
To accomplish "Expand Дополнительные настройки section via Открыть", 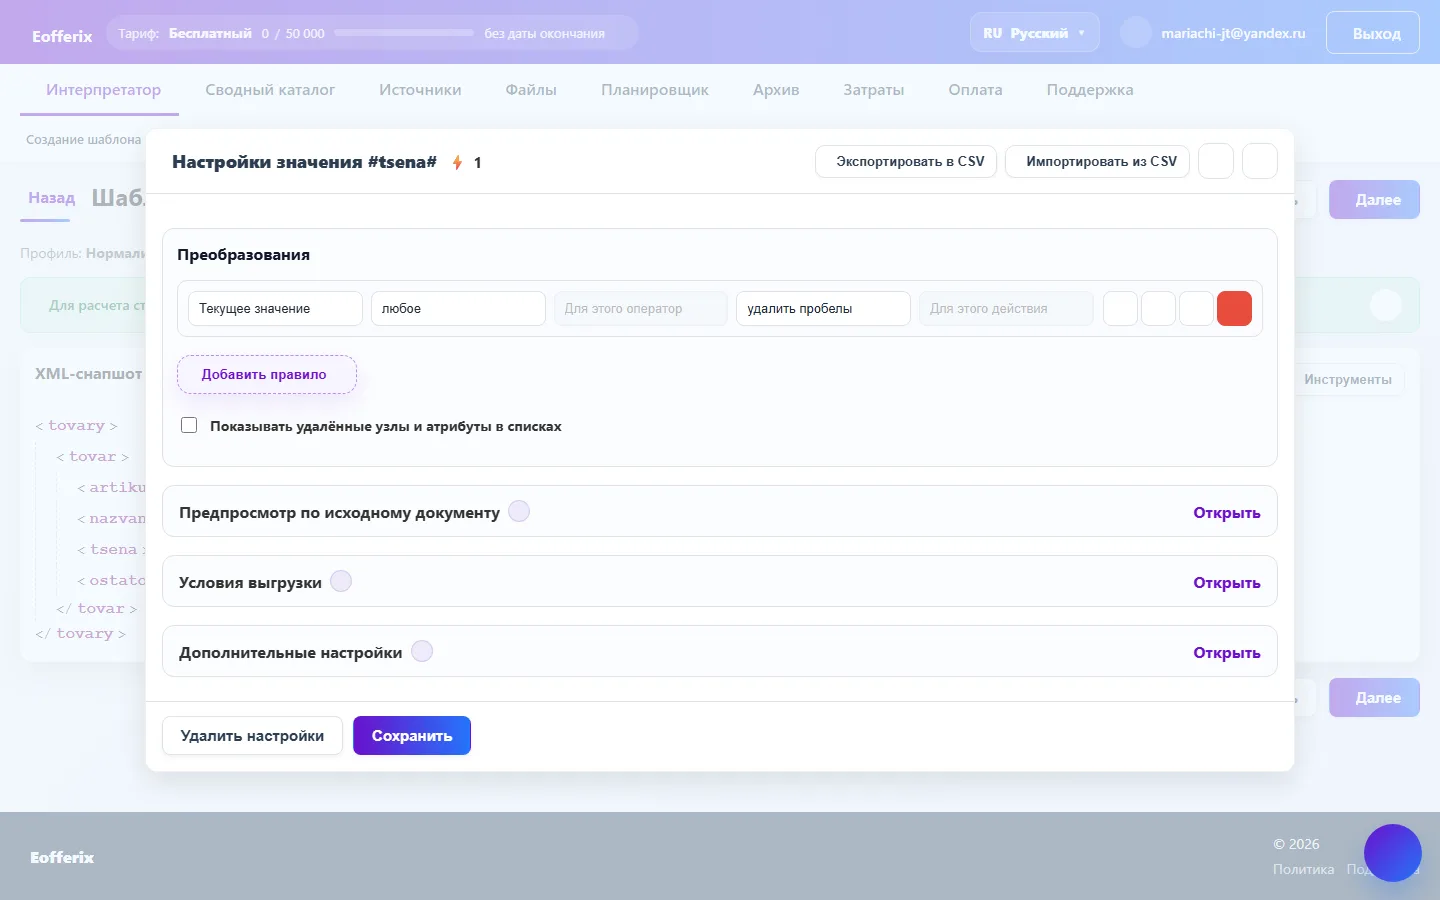I will pos(1226,652).
